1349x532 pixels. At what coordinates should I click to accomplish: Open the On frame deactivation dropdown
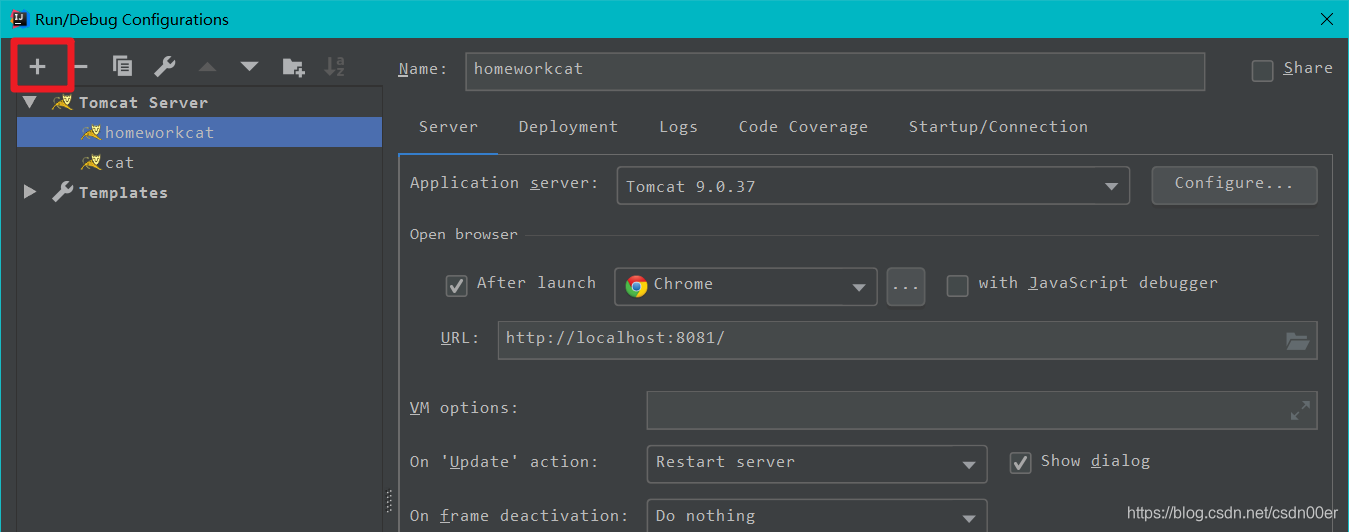817,516
